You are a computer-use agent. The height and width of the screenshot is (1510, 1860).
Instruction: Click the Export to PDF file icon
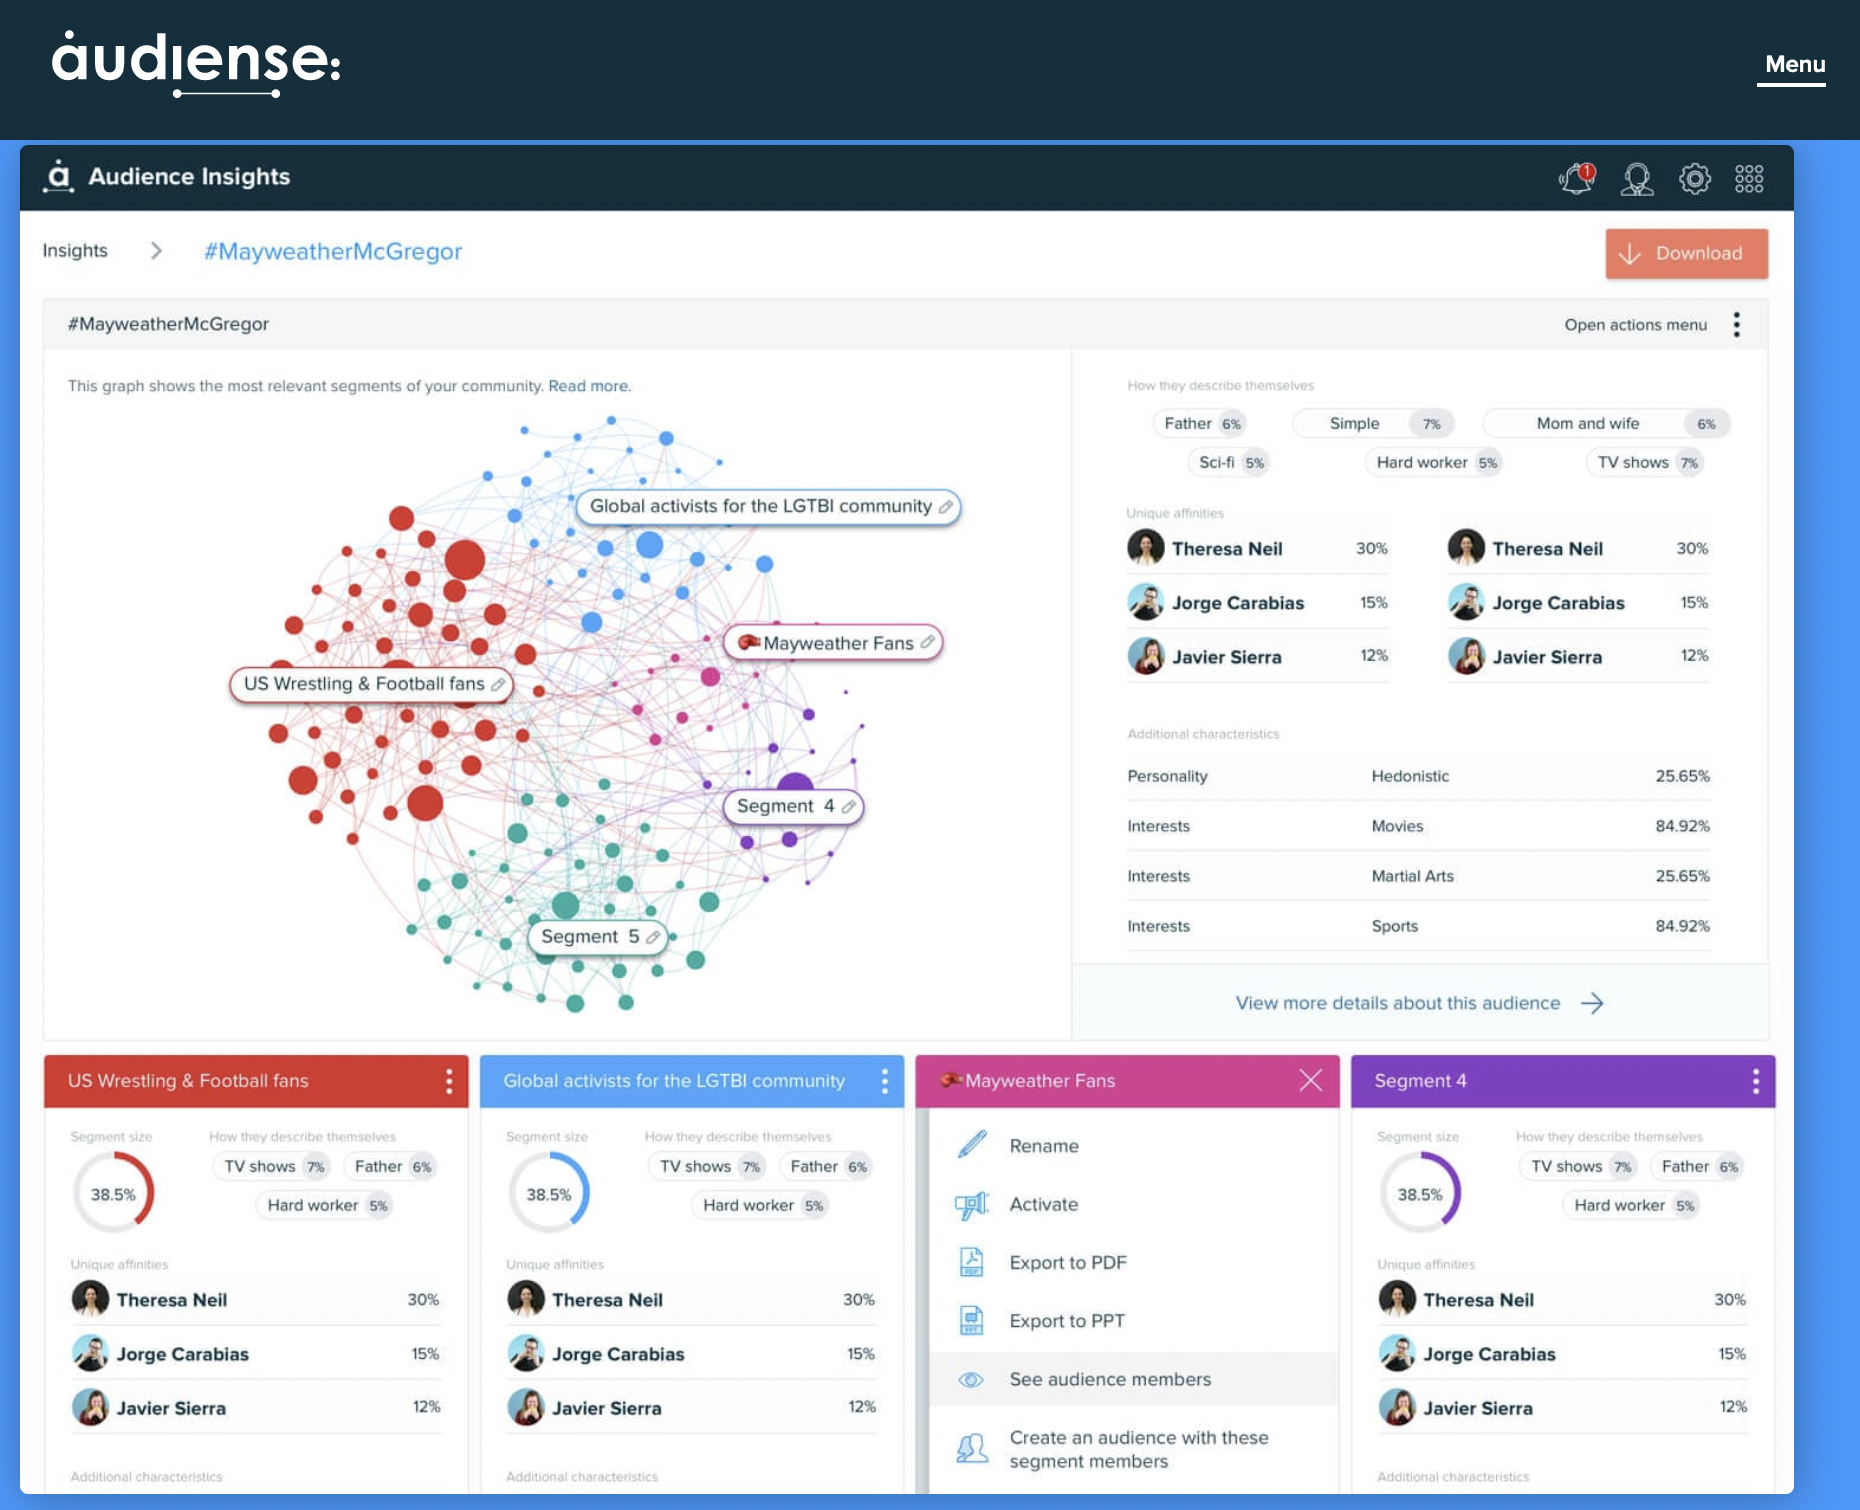(x=972, y=1262)
